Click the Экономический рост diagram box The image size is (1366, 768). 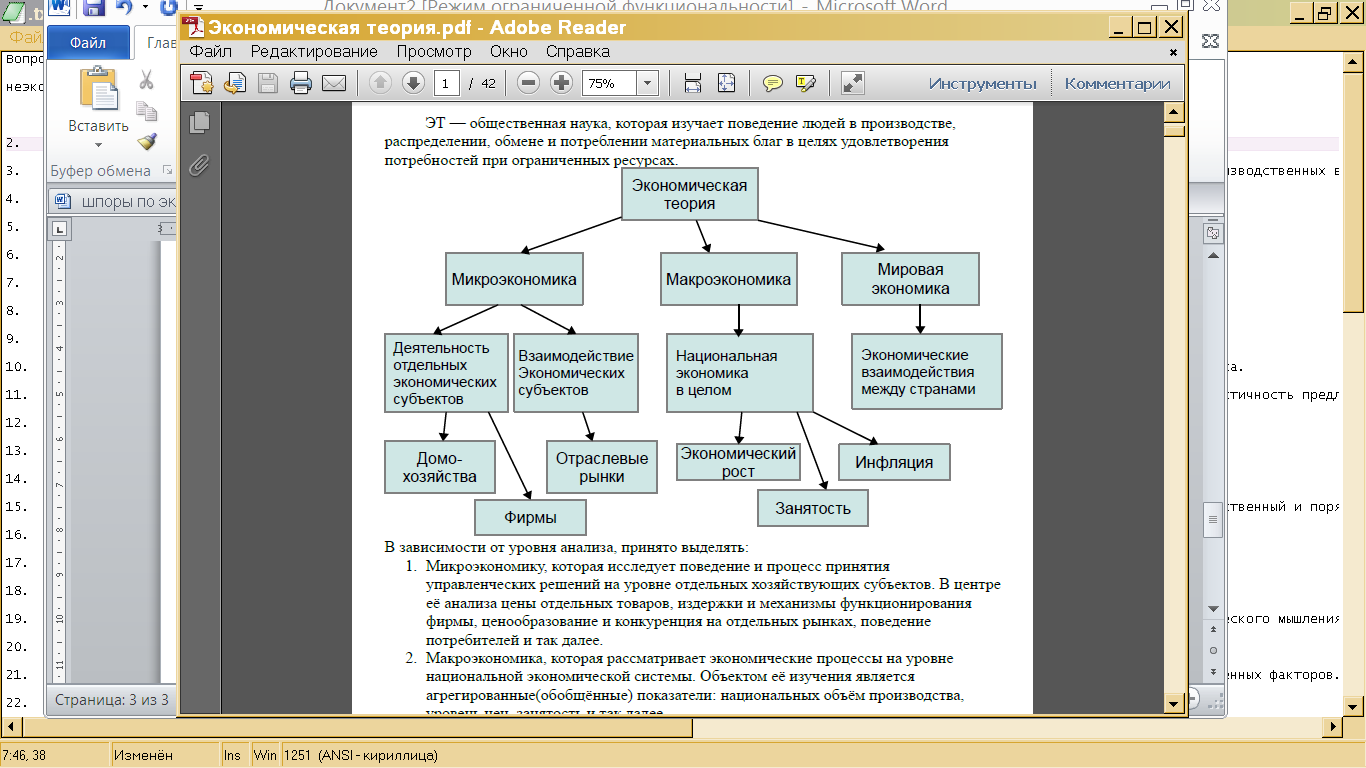[739, 462]
